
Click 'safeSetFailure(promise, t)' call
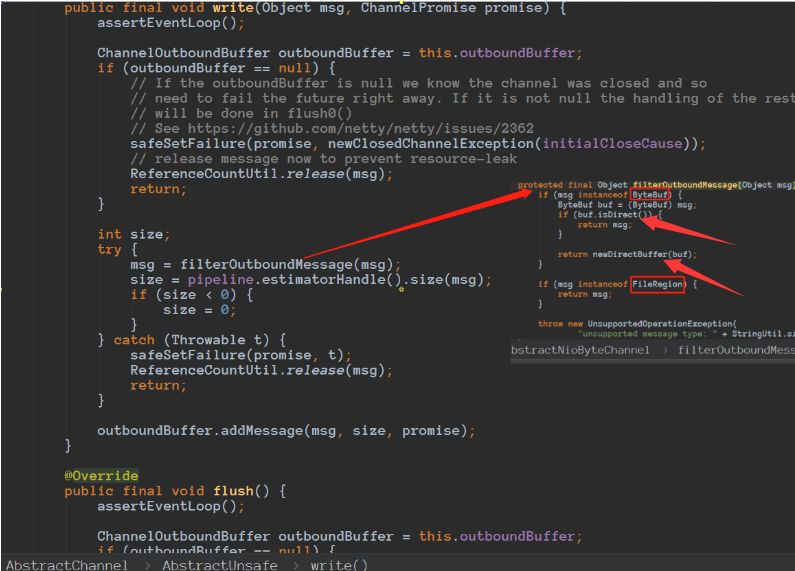[241, 355]
